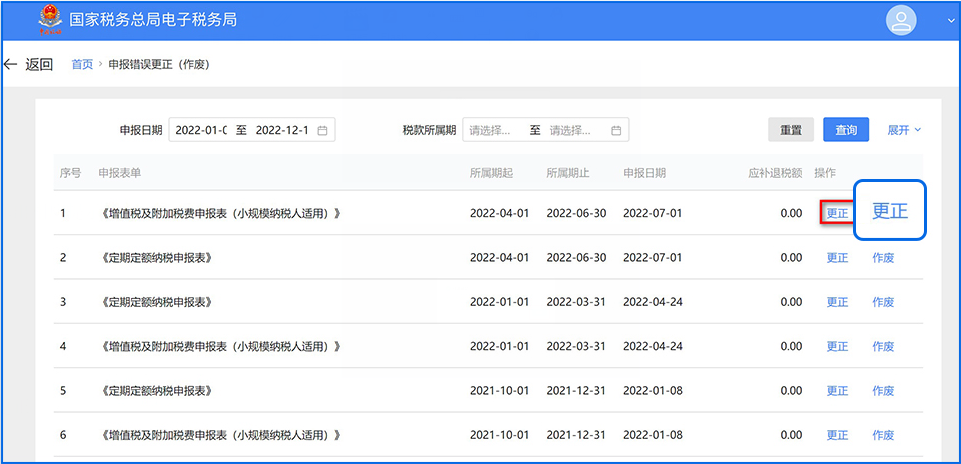
Task: Expand more filters with 展开
Action: [904, 130]
